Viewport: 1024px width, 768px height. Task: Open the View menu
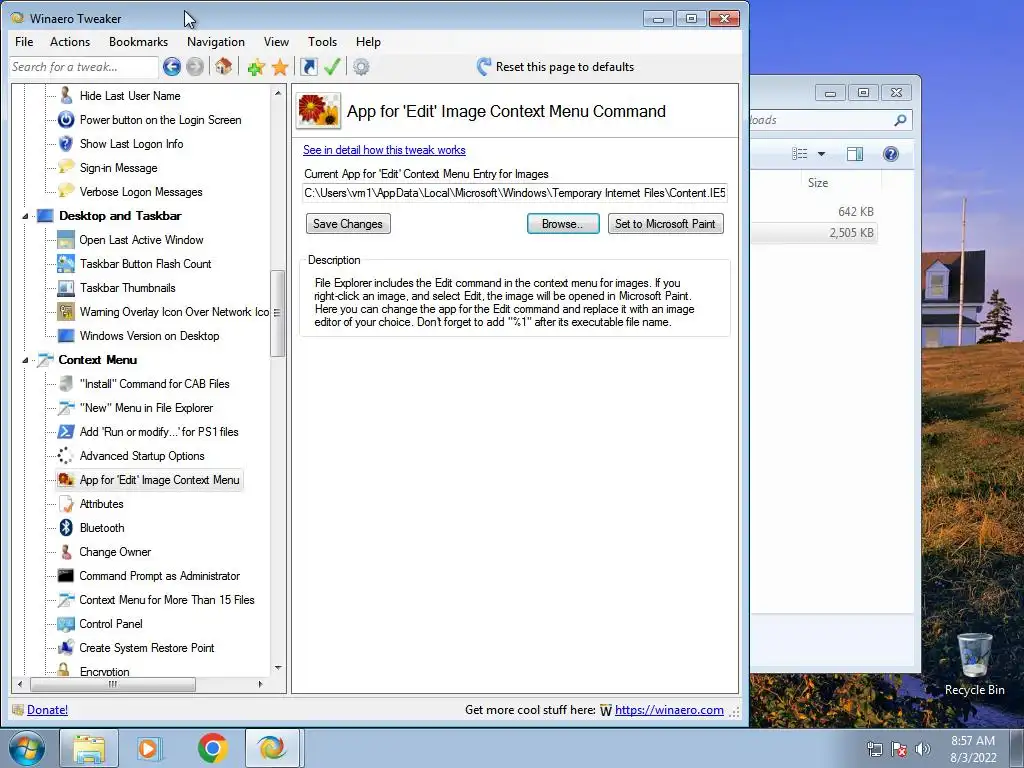click(x=276, y=42)
